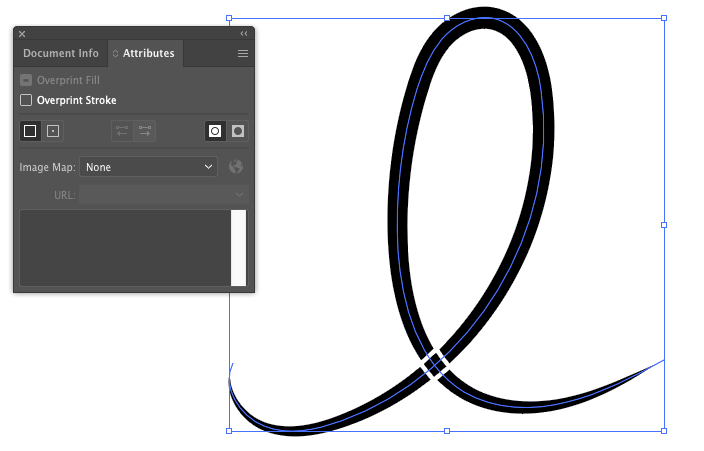This screenshot has width=704, height=451.
Task: Open the Image Map dropdown
Action: 148,167
